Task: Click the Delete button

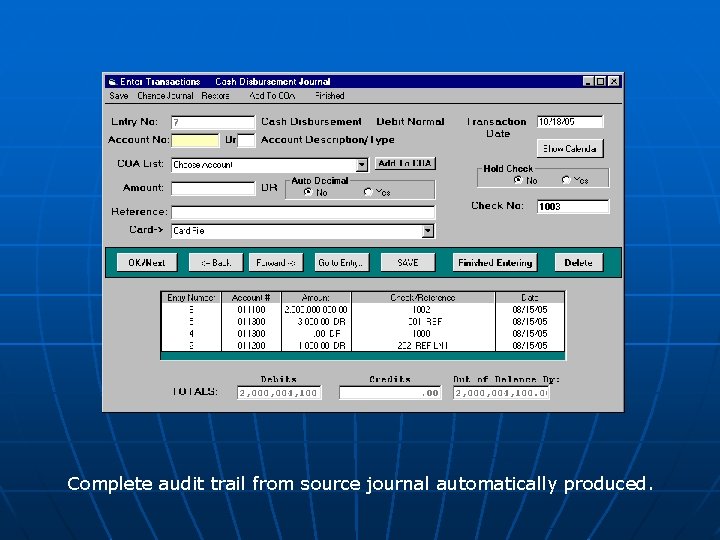Action: tap(579, 263)
